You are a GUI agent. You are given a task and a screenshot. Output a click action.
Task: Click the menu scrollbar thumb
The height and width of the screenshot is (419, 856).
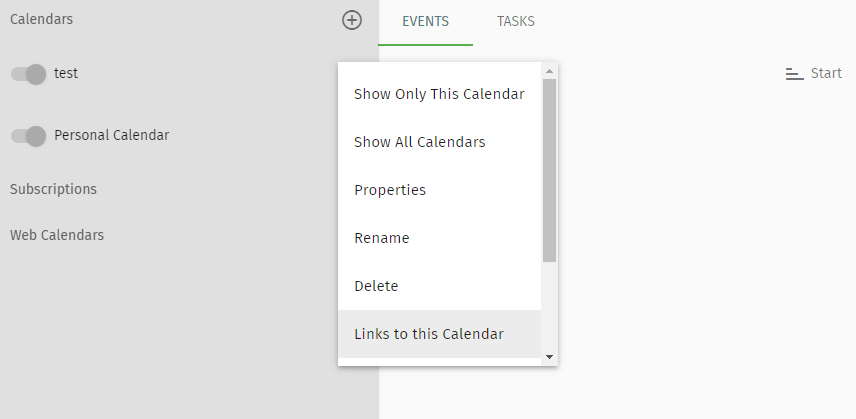[x=549, y=170]
